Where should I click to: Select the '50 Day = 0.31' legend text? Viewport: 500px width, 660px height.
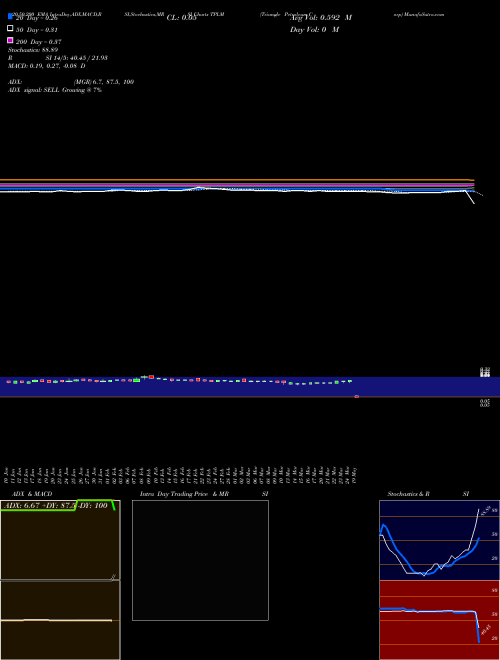pyautogui.click(x=37, y=30)
